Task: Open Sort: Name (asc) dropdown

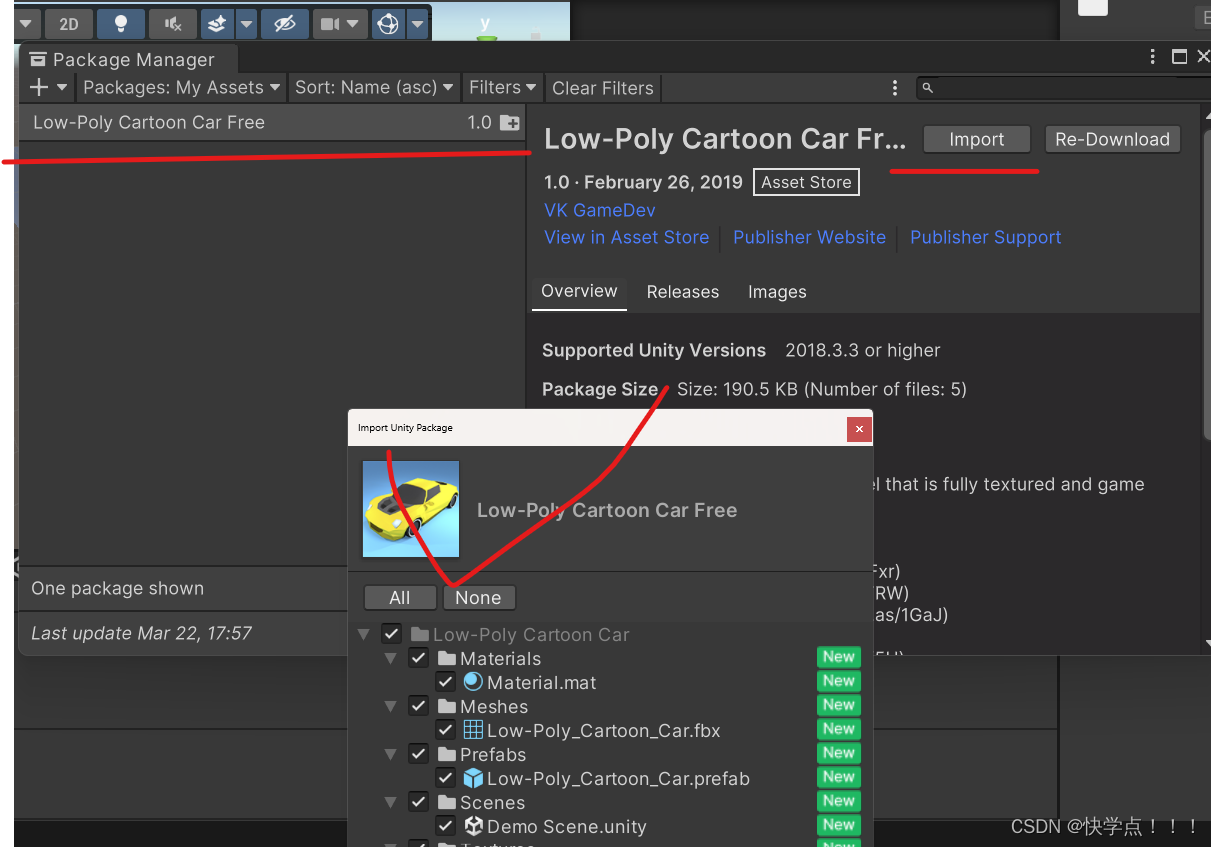Action: point(374,87)
